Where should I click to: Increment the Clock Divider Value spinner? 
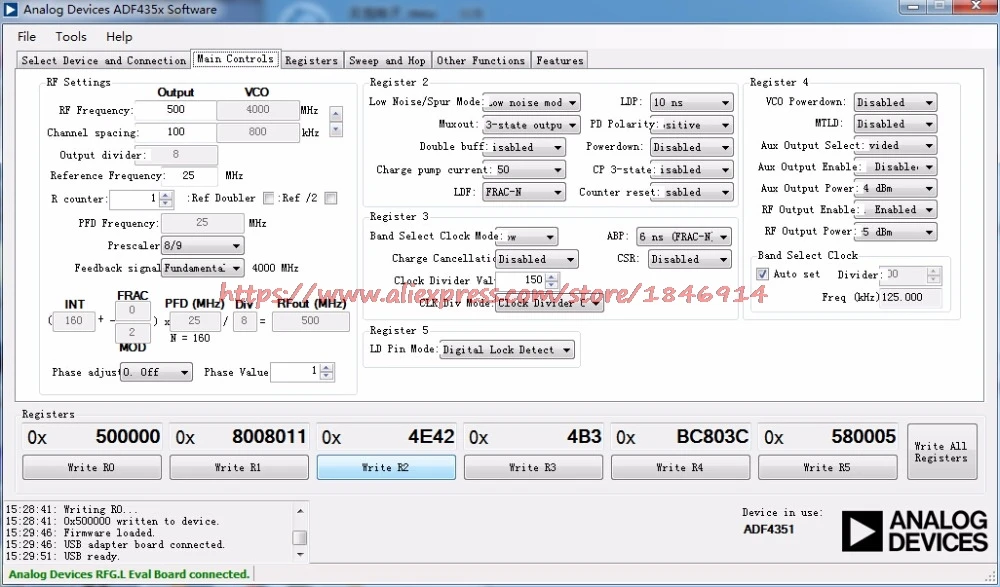pyautogui.click(x=552, y=276)
